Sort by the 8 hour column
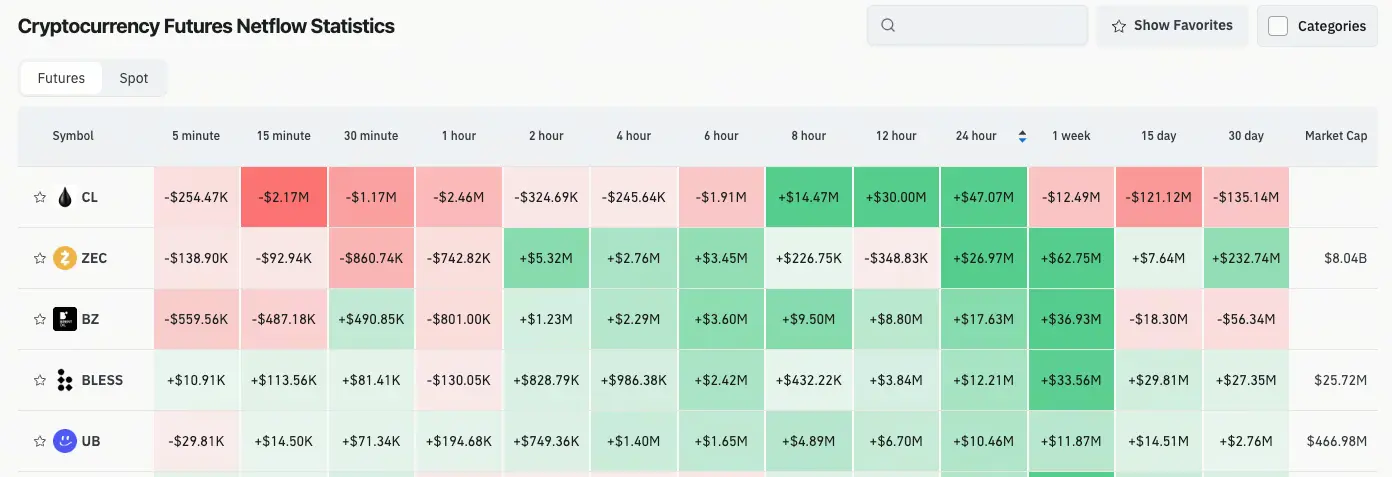 coord(808,136)
